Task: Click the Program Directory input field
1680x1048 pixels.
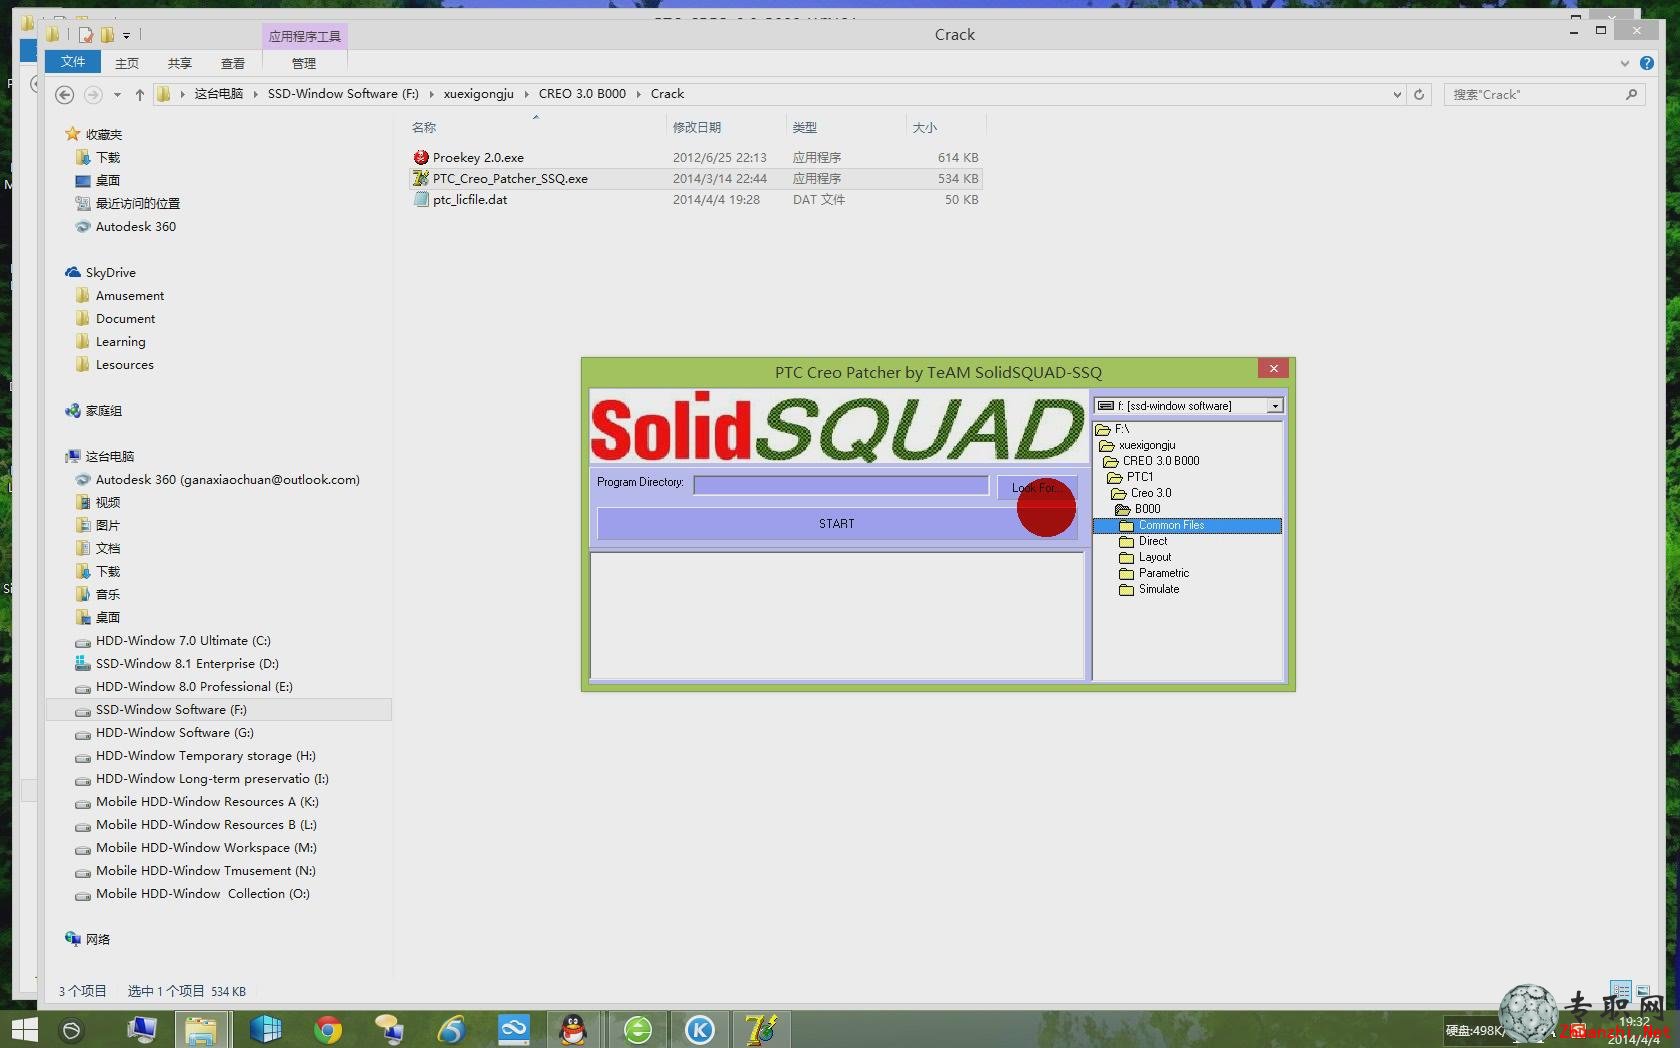Action: point(841,485)
